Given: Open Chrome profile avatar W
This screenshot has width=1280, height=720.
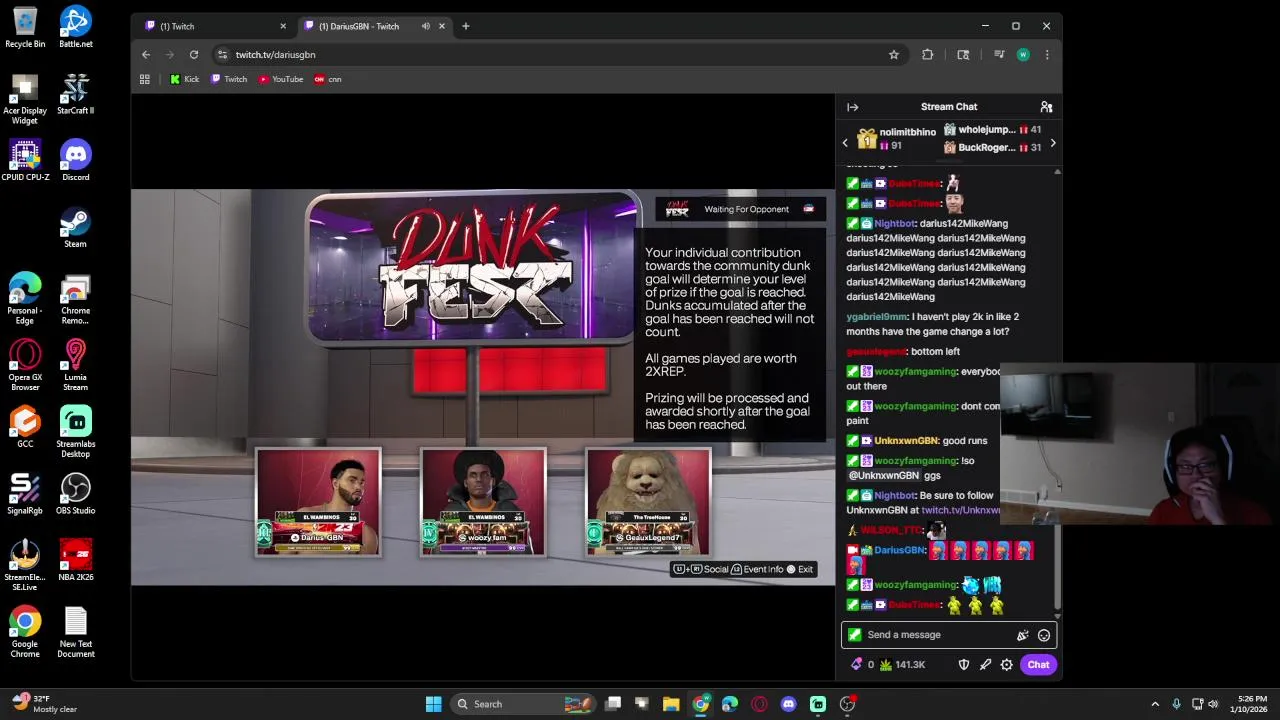Looking at the screenshot, I should 1023,55.
